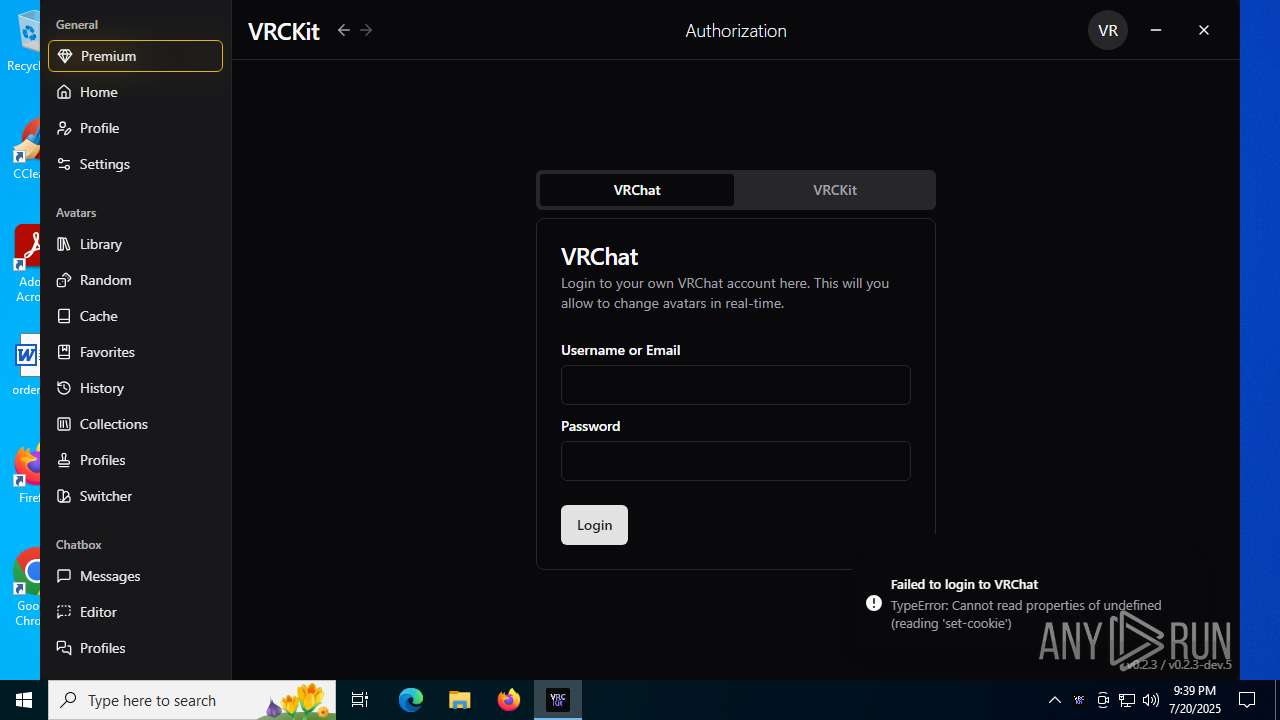Screen dimensions: 1280x720
Task: Open the avatar Library
Action: point(135,244)
